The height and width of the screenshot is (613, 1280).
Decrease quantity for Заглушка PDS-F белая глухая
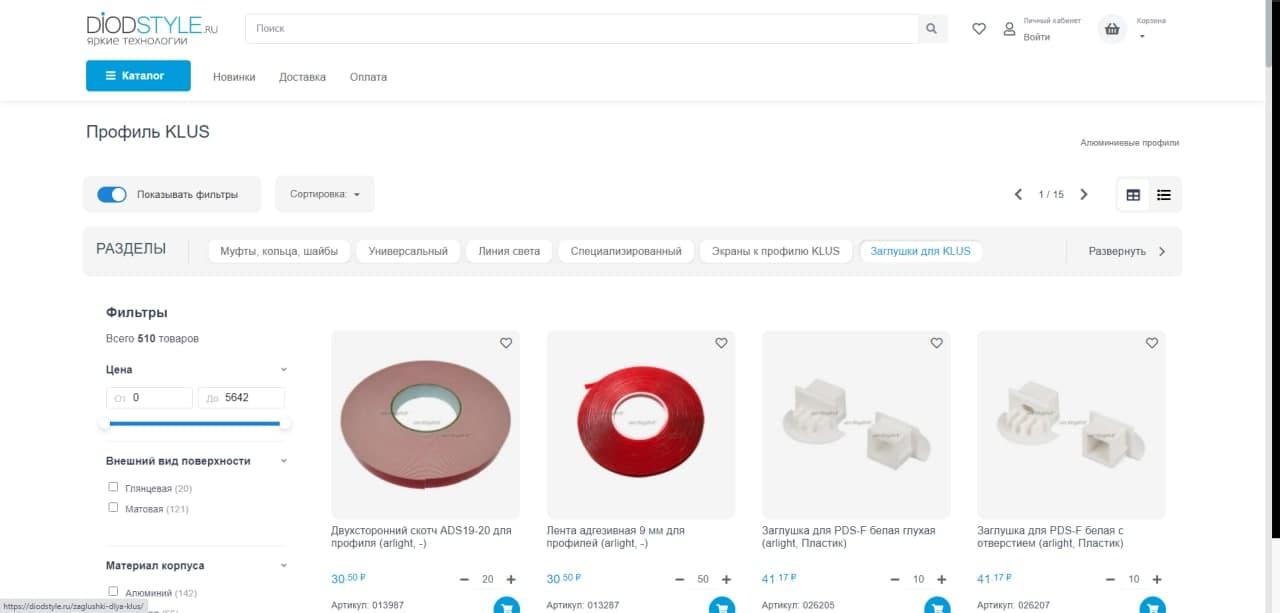pos(895,579)
